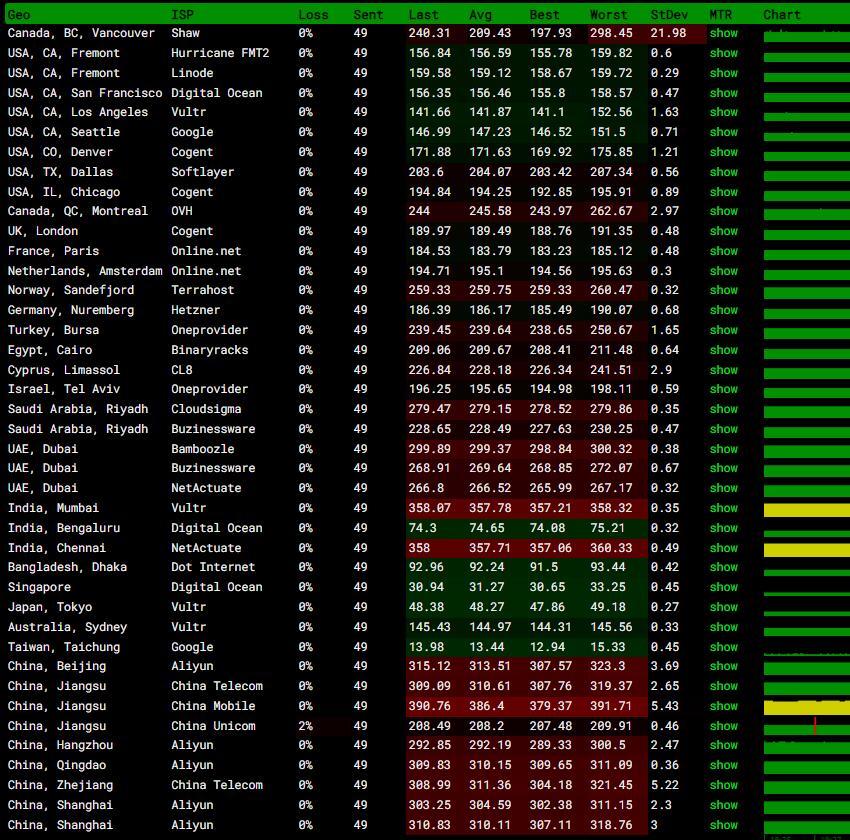The width and height of the screenshot is (850, 840).
Task: Show MTR for France, Paris row
Action: coord(723,251)
